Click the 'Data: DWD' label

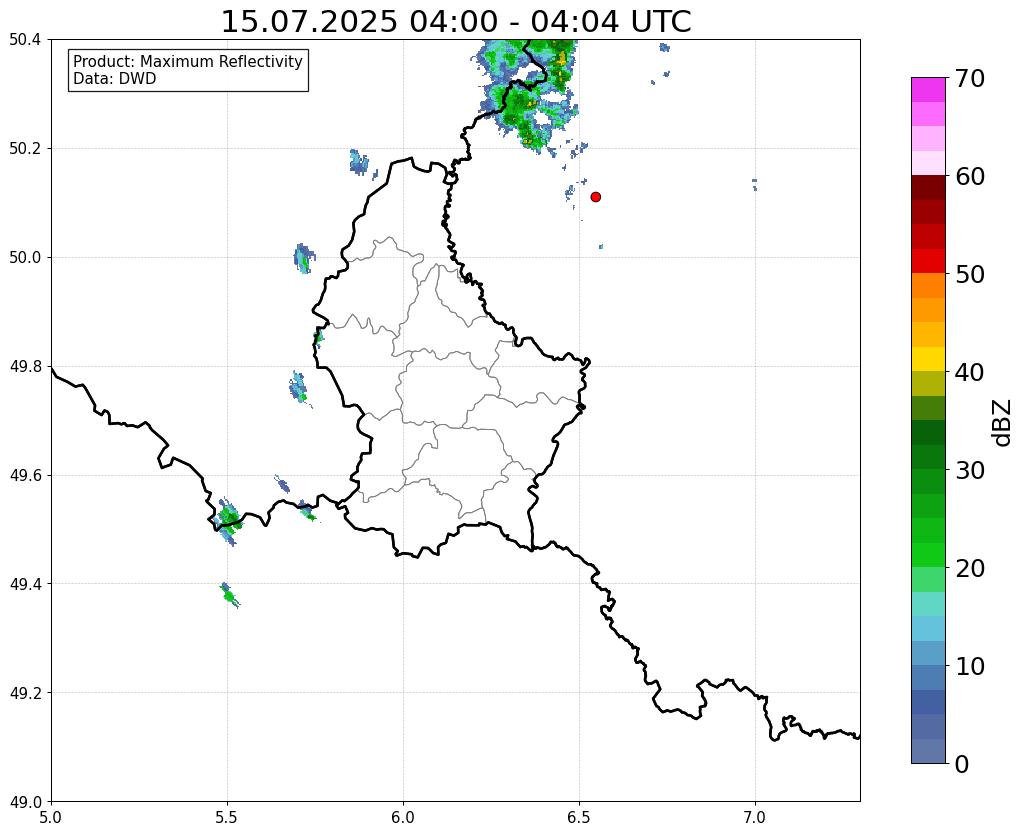pos(115,78)
